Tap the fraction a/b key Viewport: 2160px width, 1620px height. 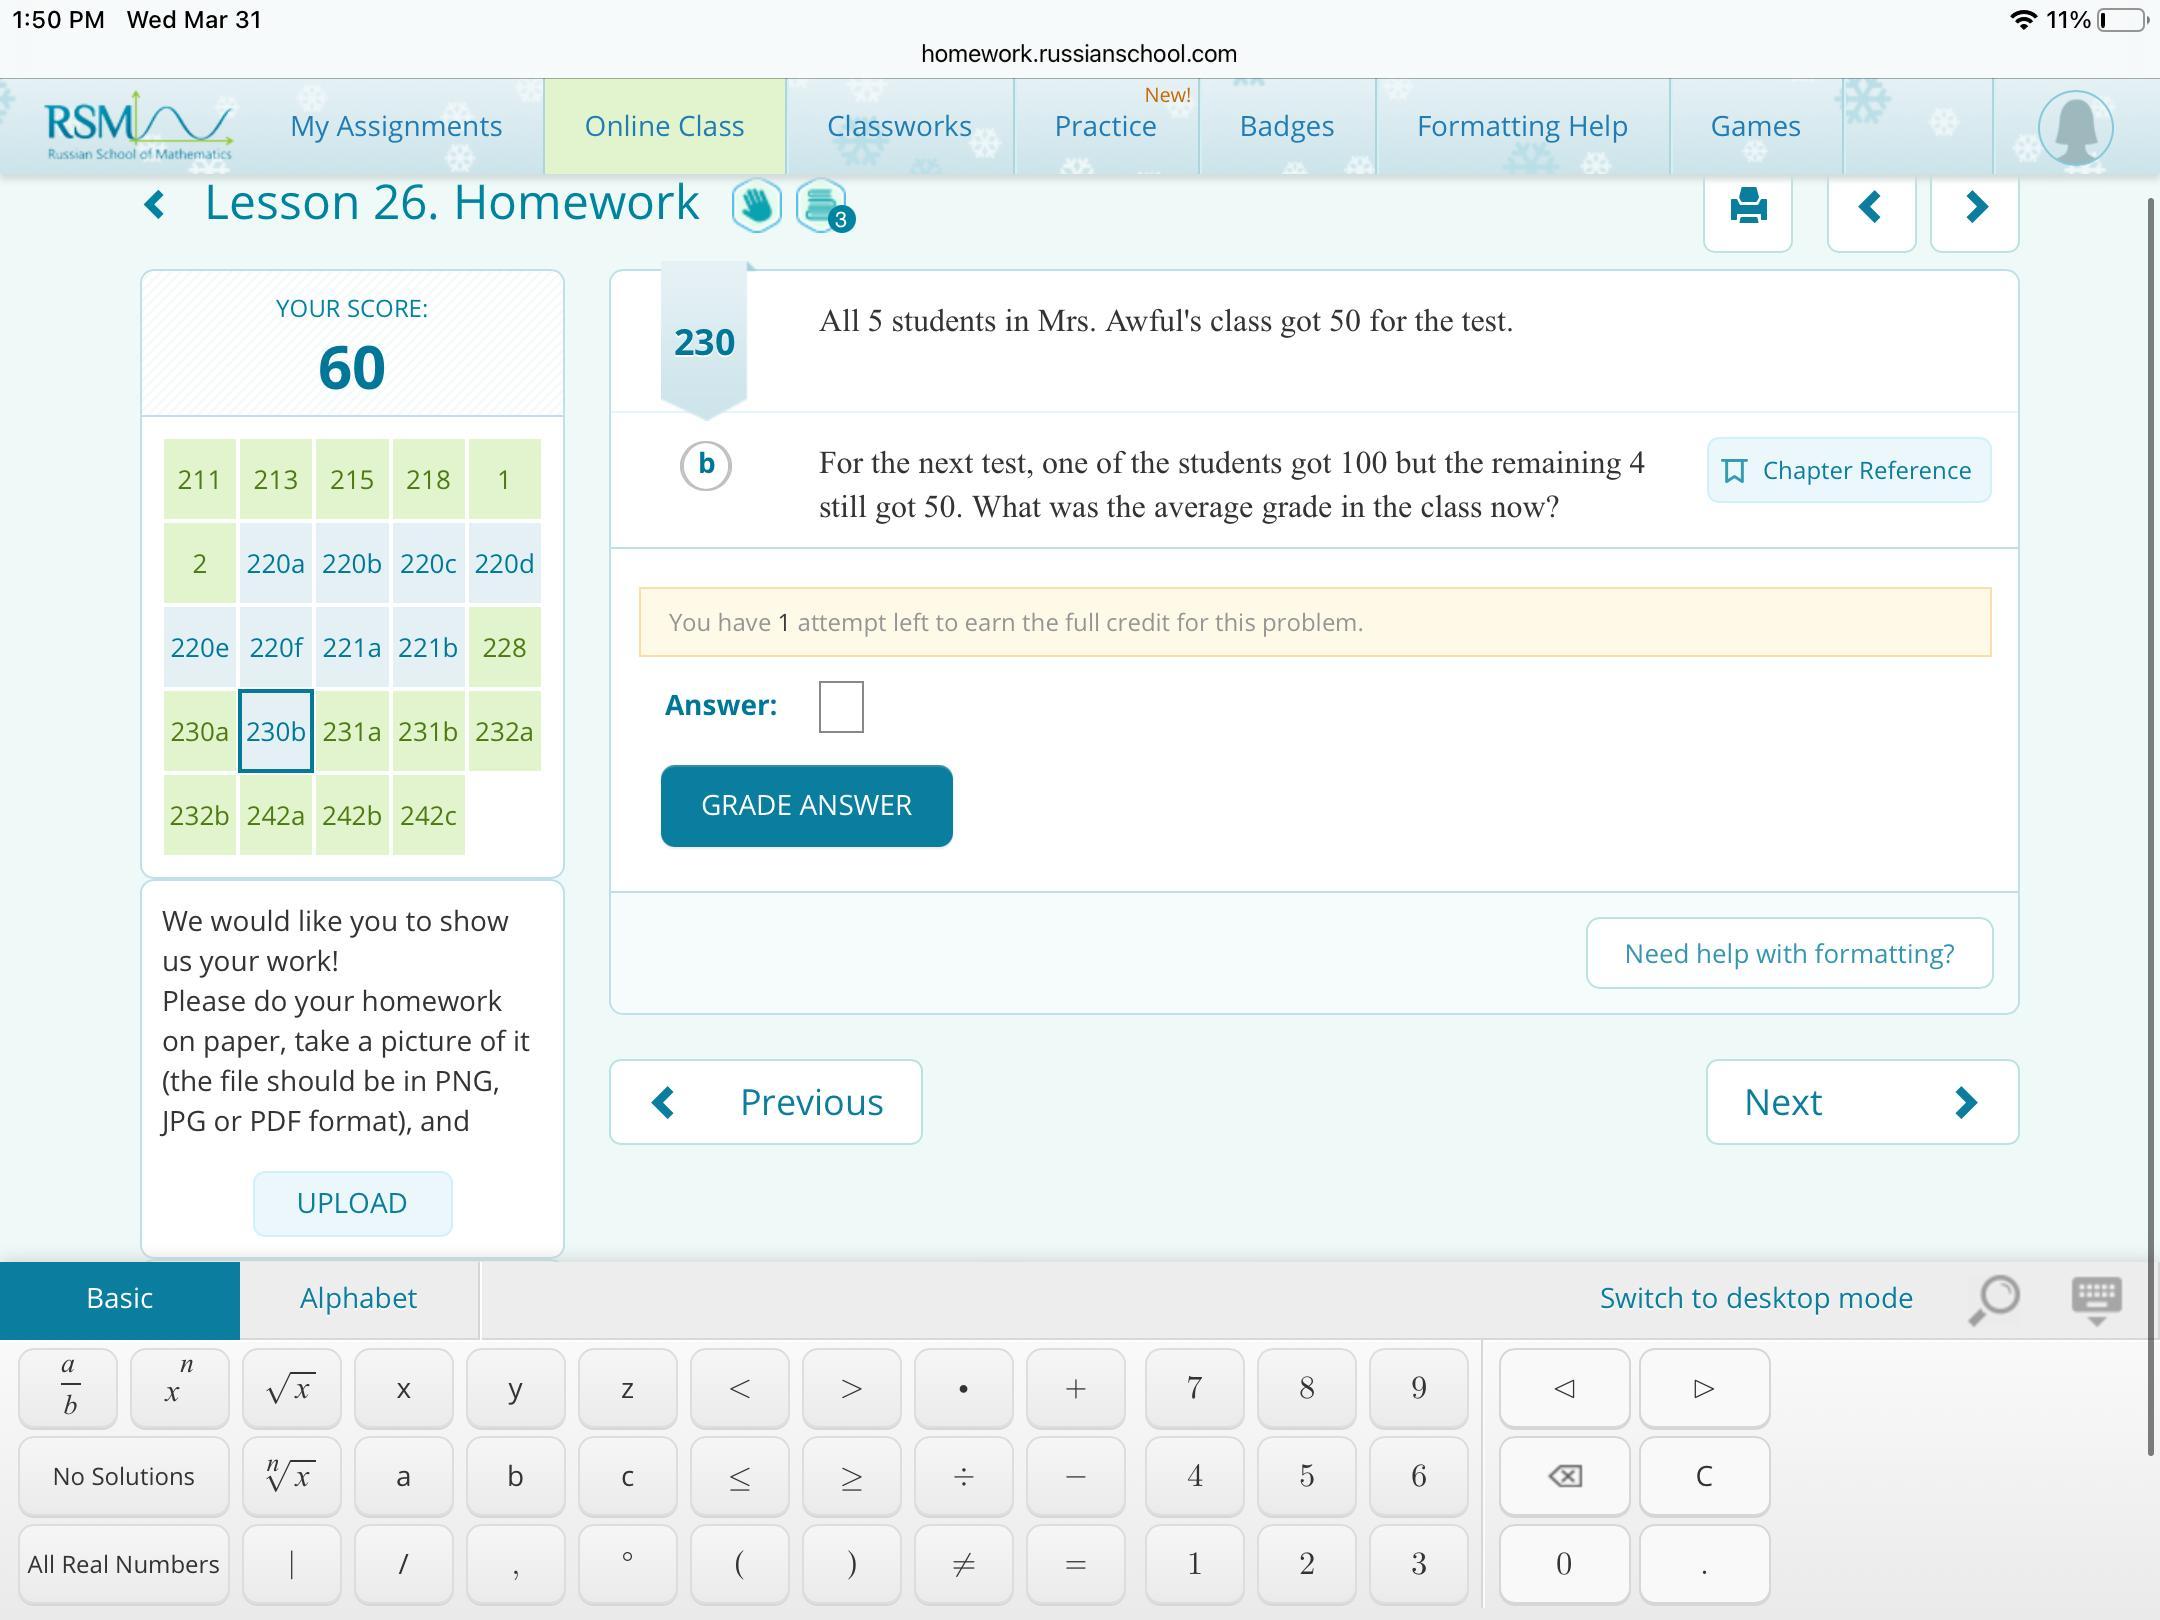coord(68,1387)
